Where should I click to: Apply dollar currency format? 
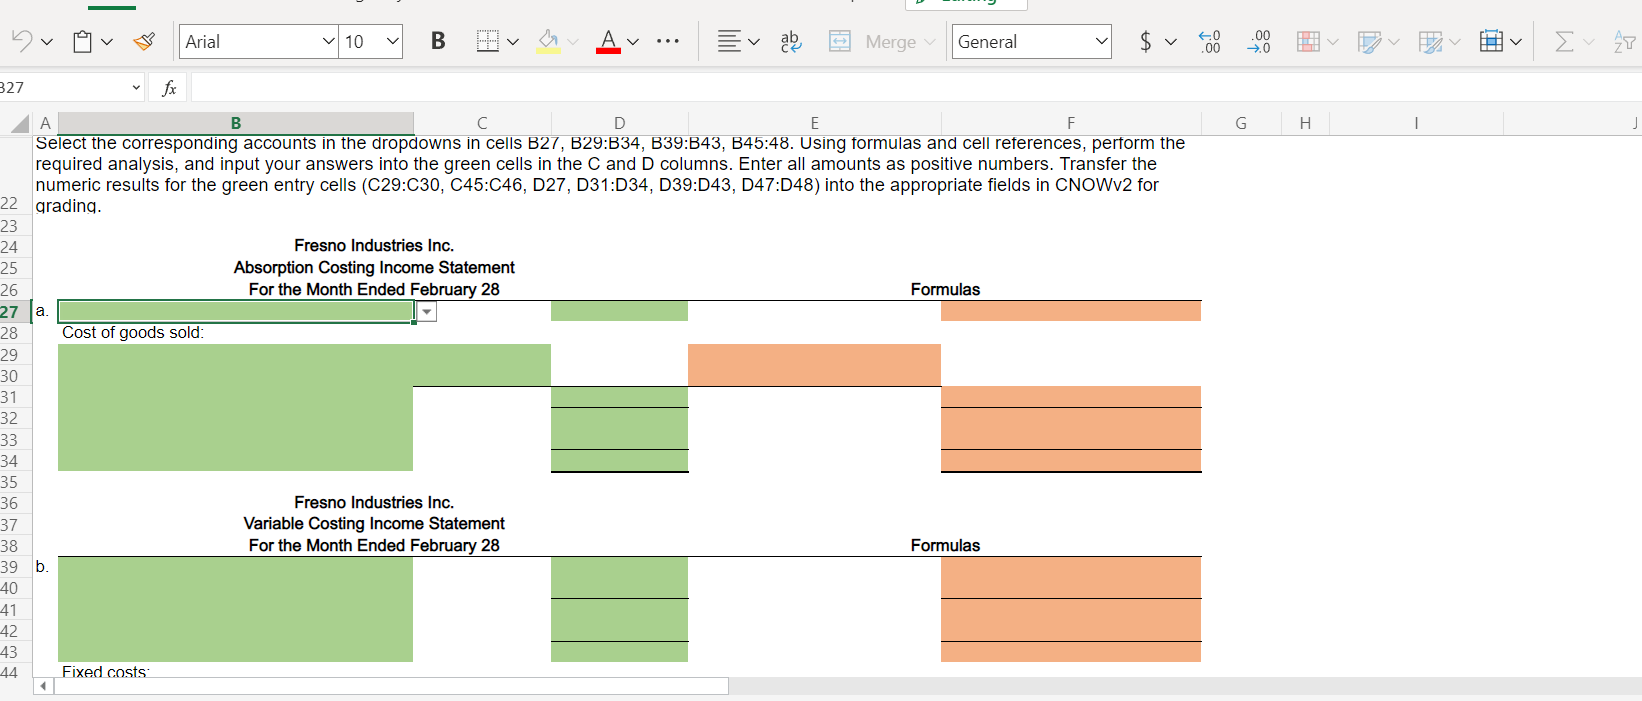(x=1145, y=41)
